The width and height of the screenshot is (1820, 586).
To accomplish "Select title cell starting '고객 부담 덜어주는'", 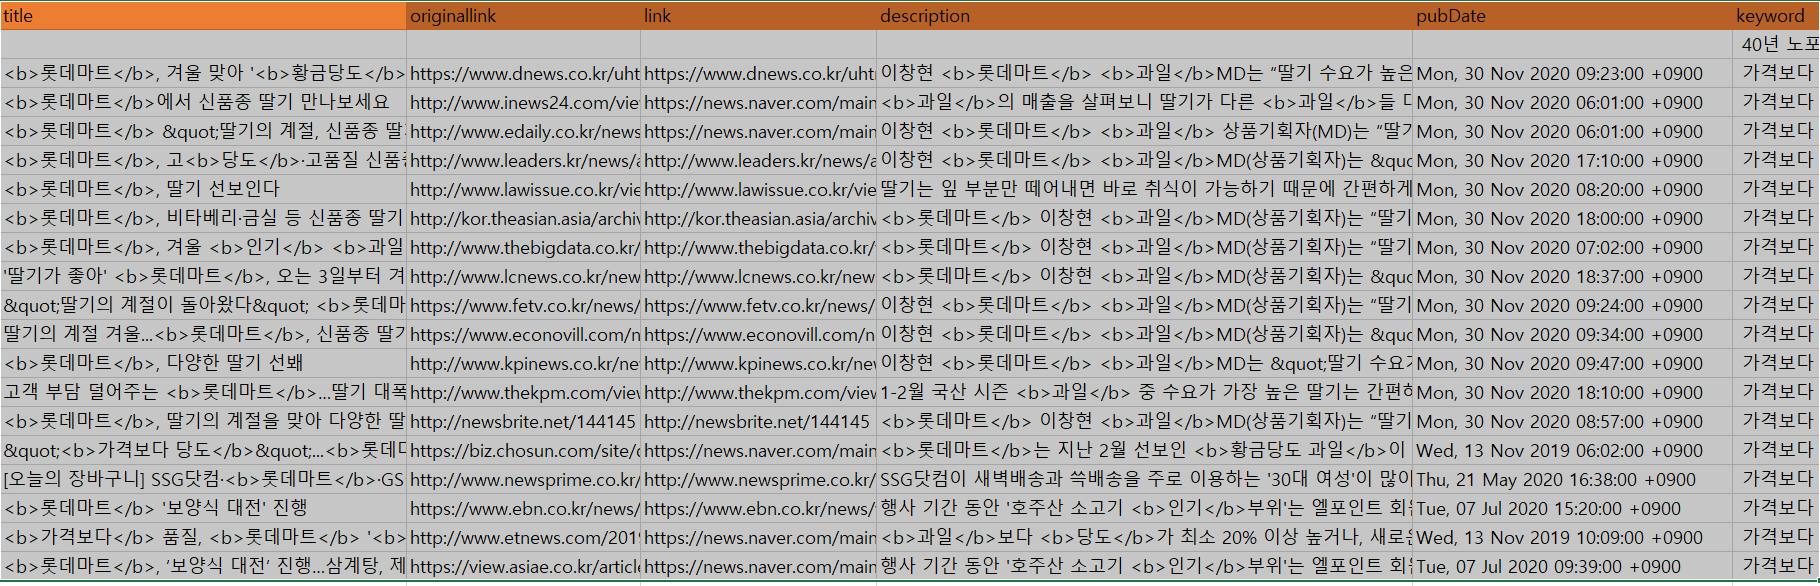I will pos(203,393).
